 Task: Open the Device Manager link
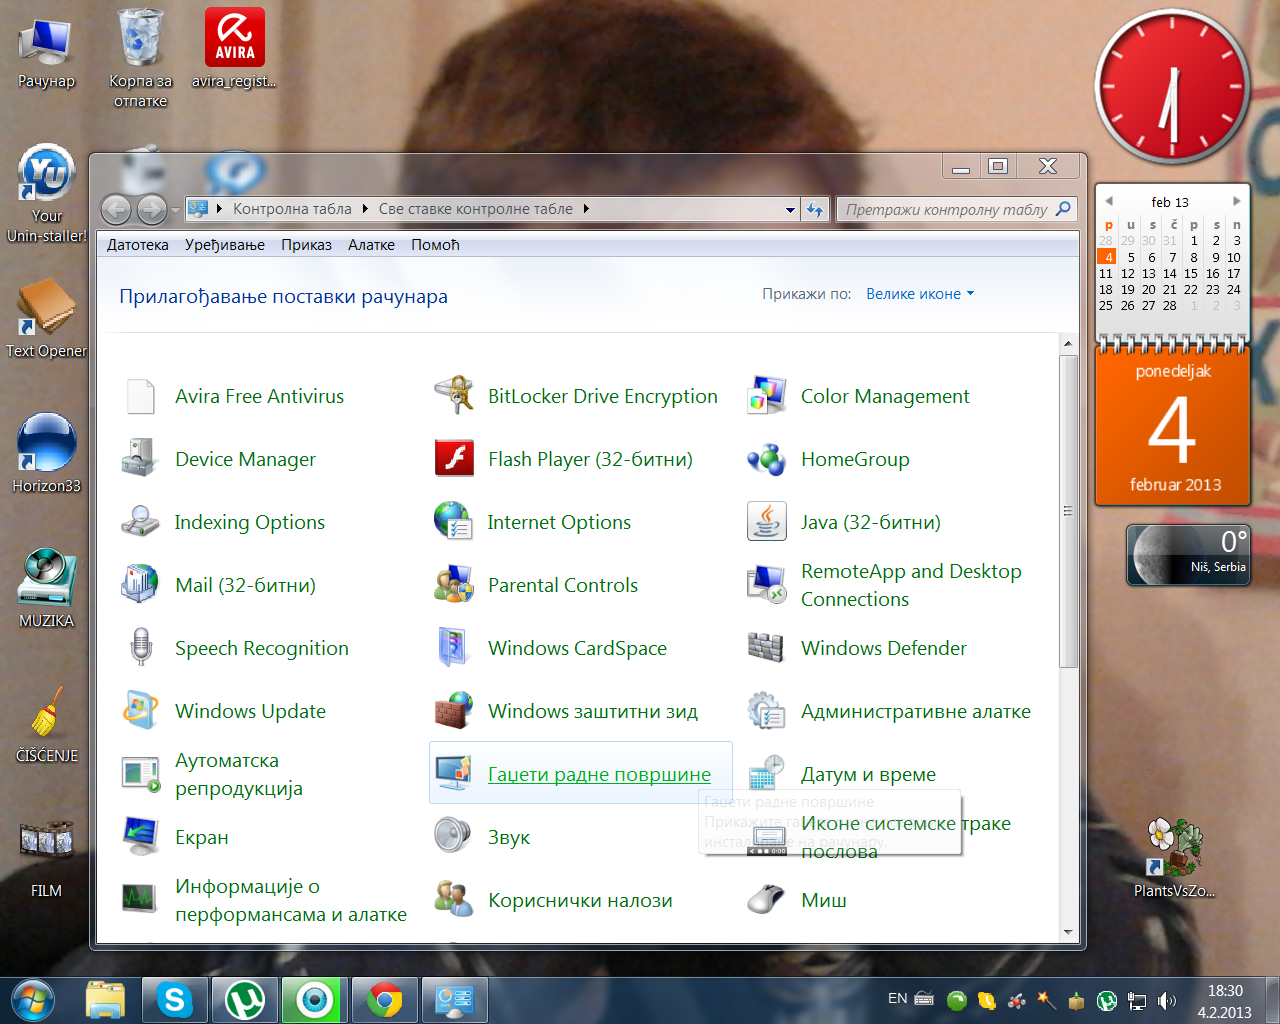[x=245, y=459]
